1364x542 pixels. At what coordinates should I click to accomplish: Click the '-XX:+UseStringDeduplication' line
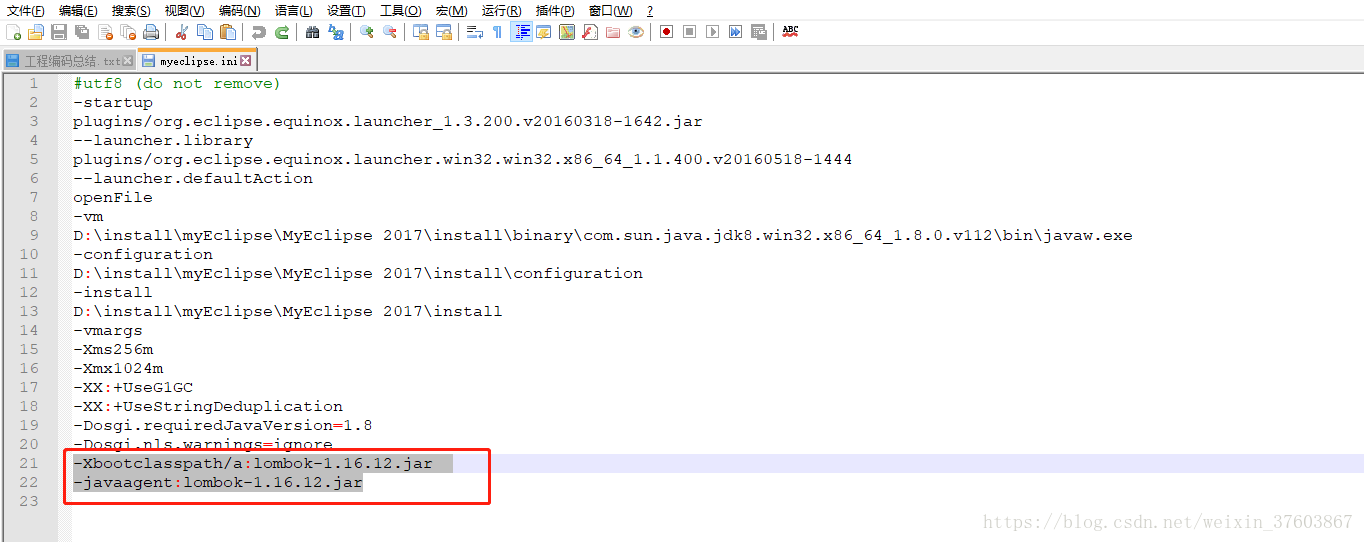(208, 407)
